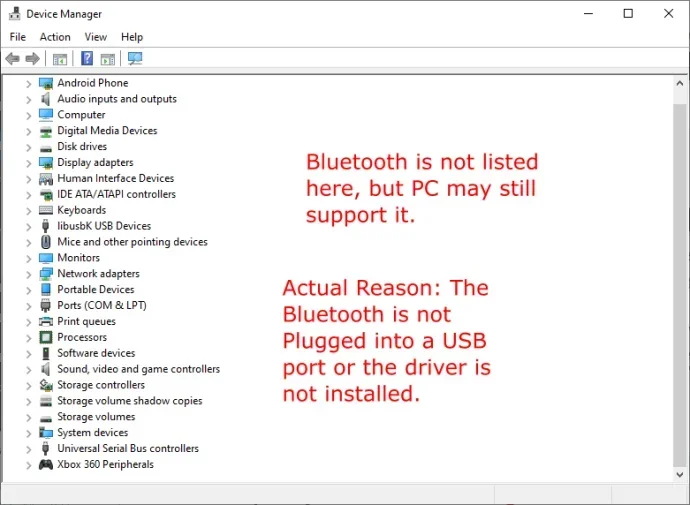Click the Audio inputs speaker icon
This screenshot has height=505, width=690.
(46, 99)
